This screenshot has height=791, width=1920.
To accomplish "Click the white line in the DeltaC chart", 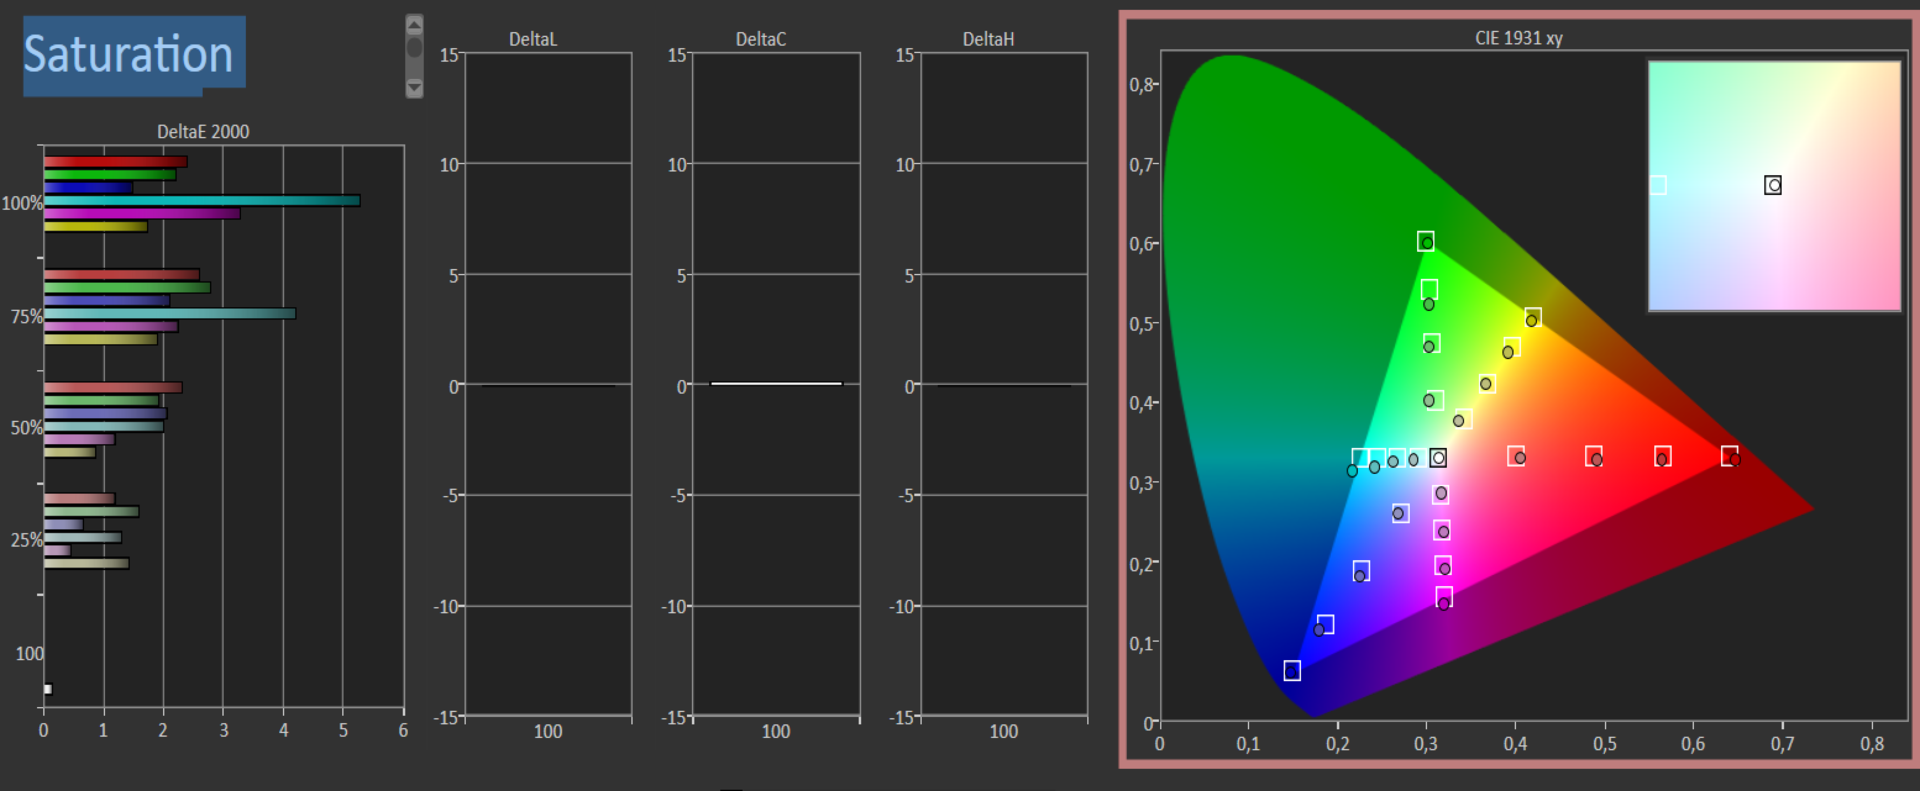I will click(x=776, y=384).
